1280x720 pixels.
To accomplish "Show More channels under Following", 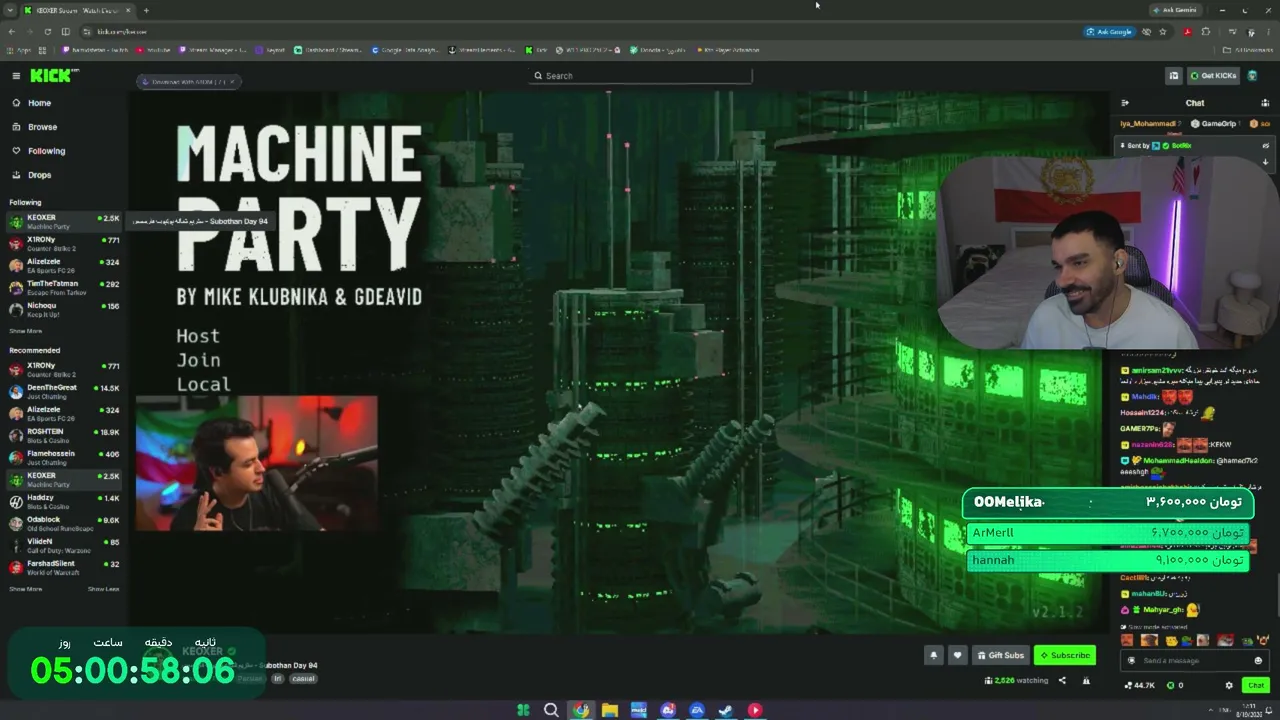I will coord(26,331).
